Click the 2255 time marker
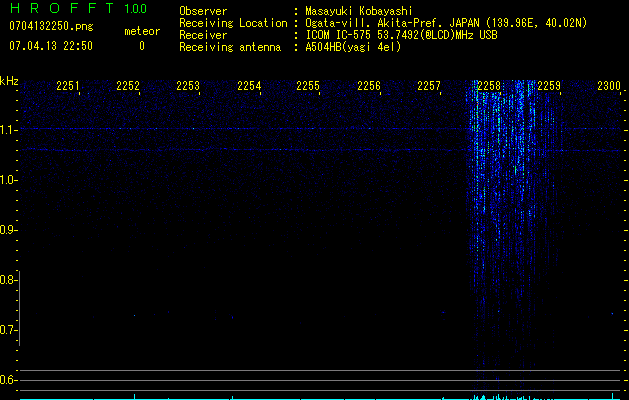This screenshot has height=400, width=629. click(x=308, y=86)
